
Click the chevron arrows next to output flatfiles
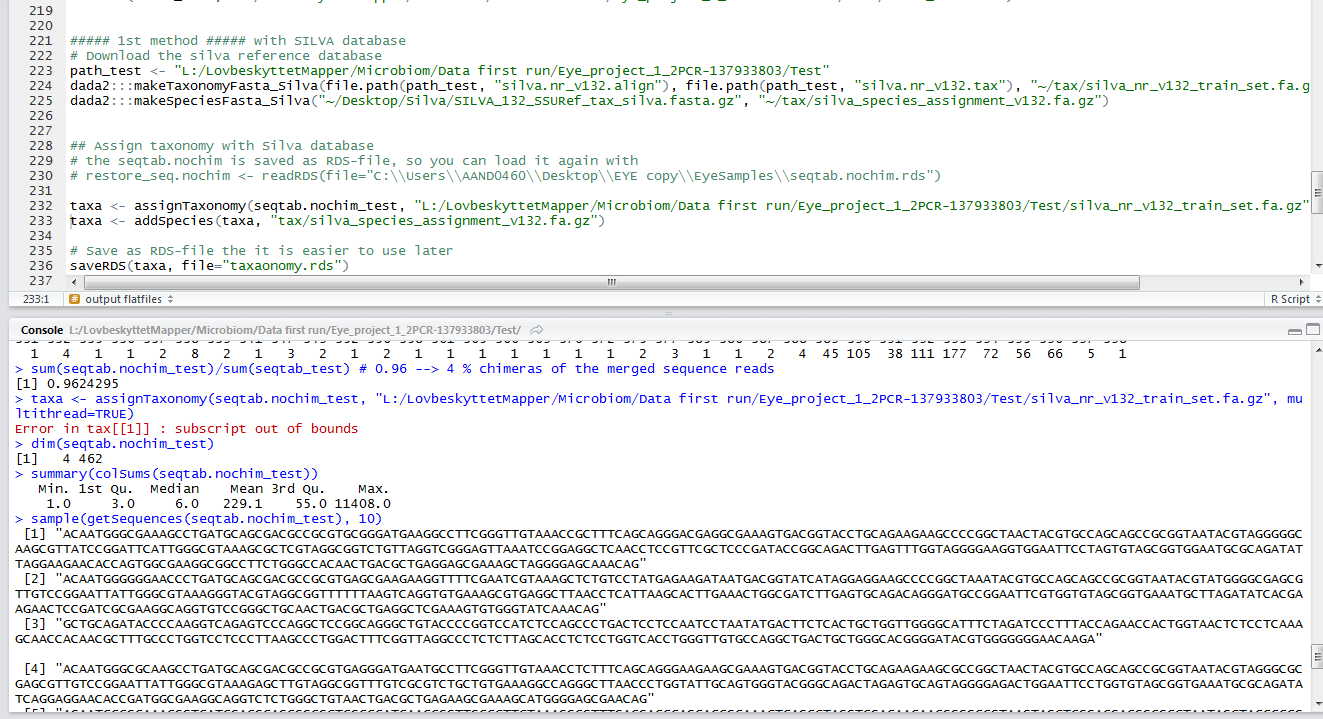tap(170, 299)
